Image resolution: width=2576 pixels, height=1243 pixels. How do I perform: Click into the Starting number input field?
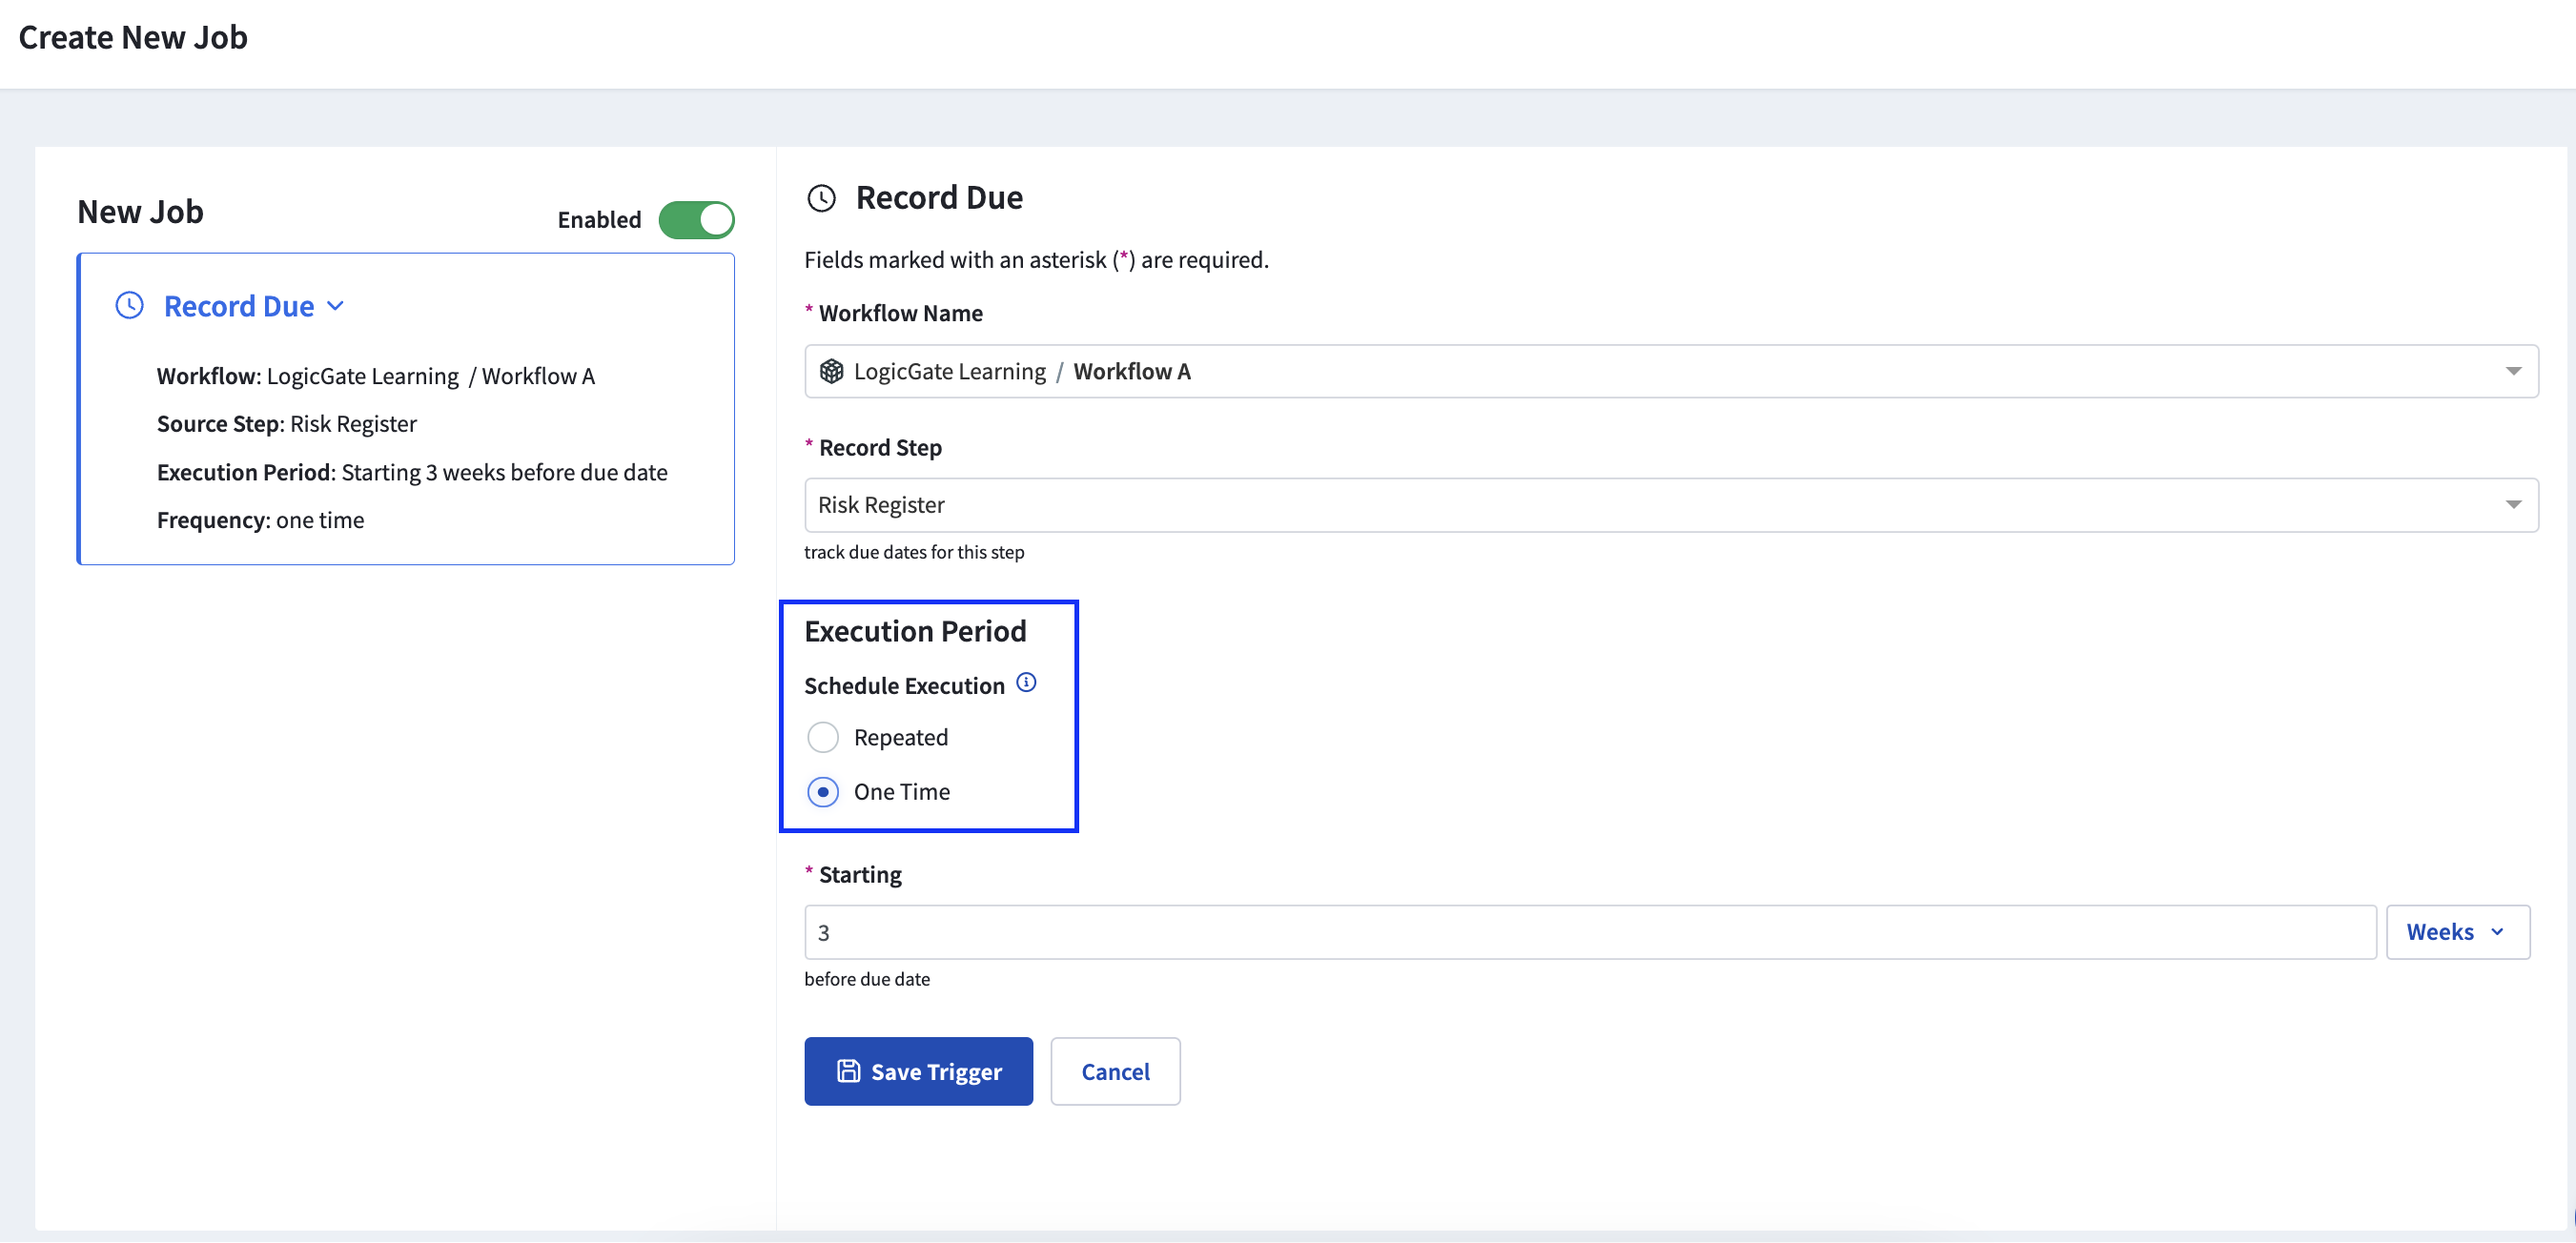click(x=1589, y=932)
